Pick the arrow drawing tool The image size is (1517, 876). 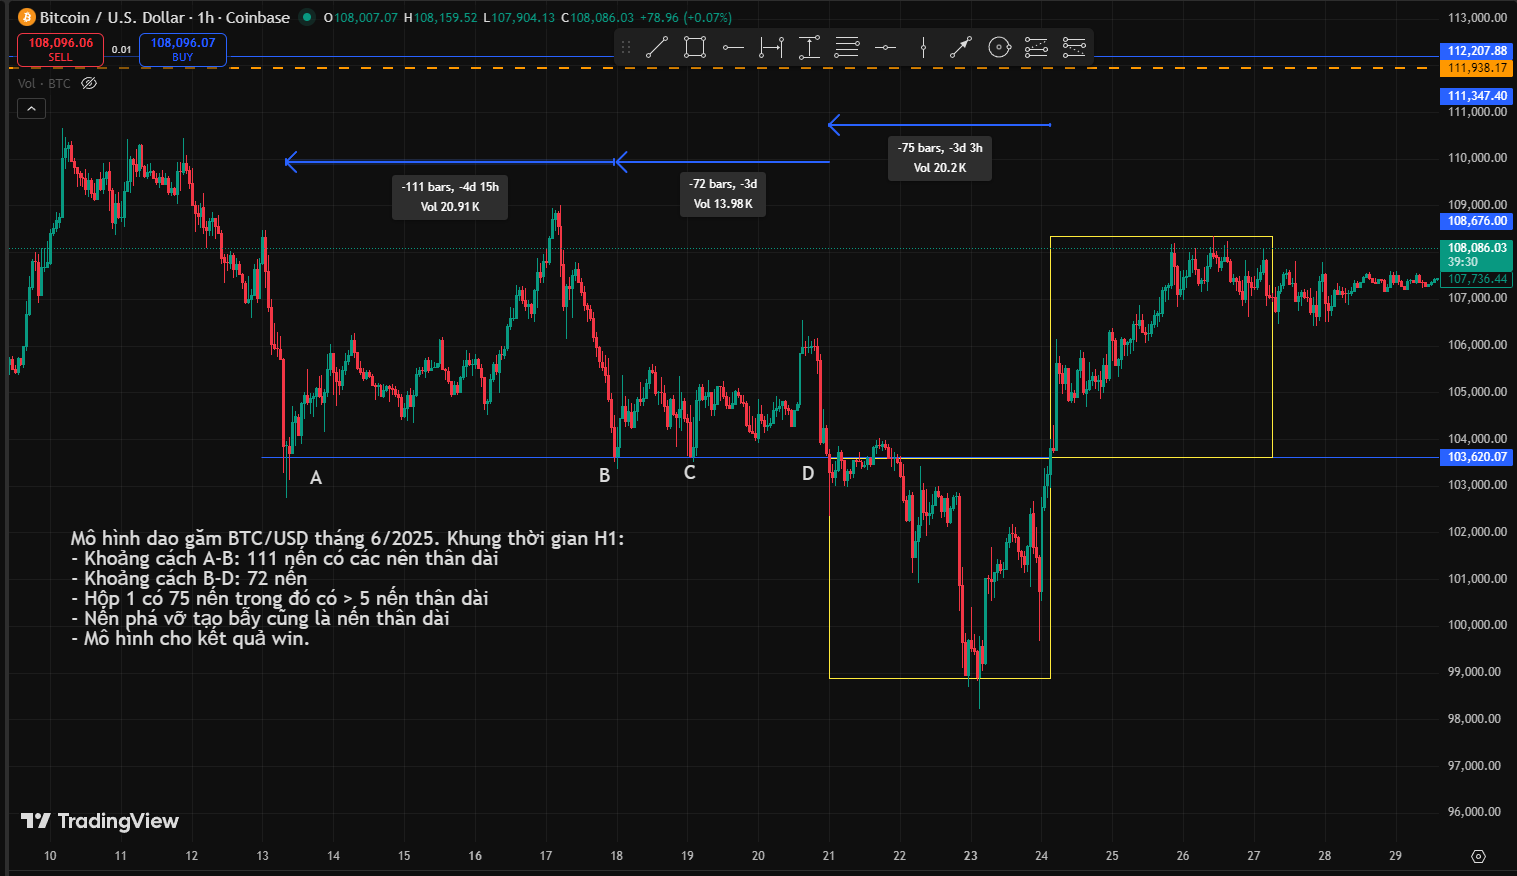point(961,47)
